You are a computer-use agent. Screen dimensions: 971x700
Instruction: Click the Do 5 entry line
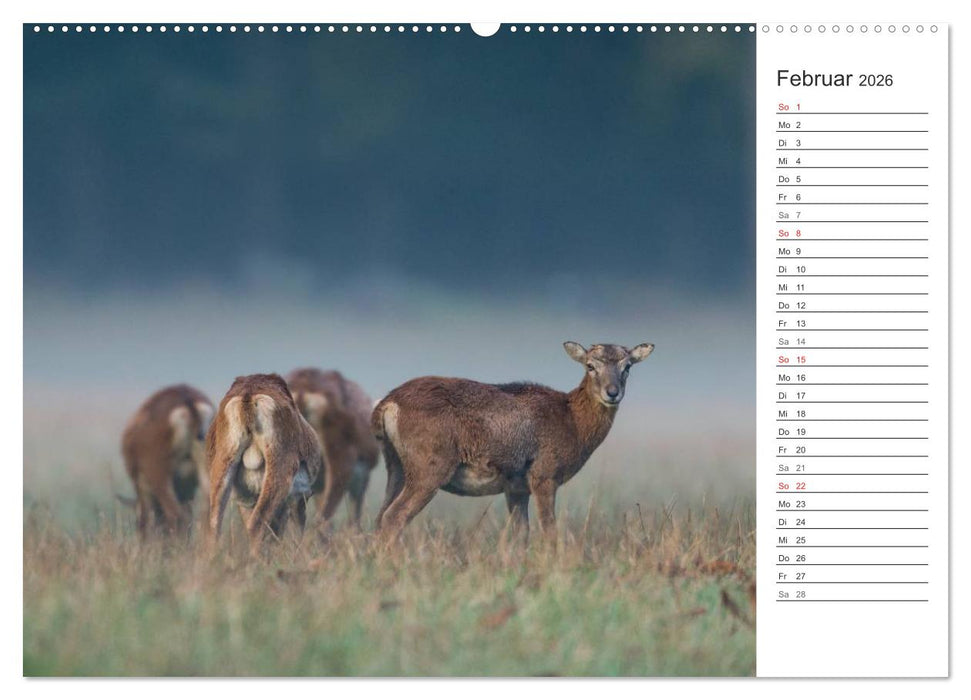coord(790,179)
